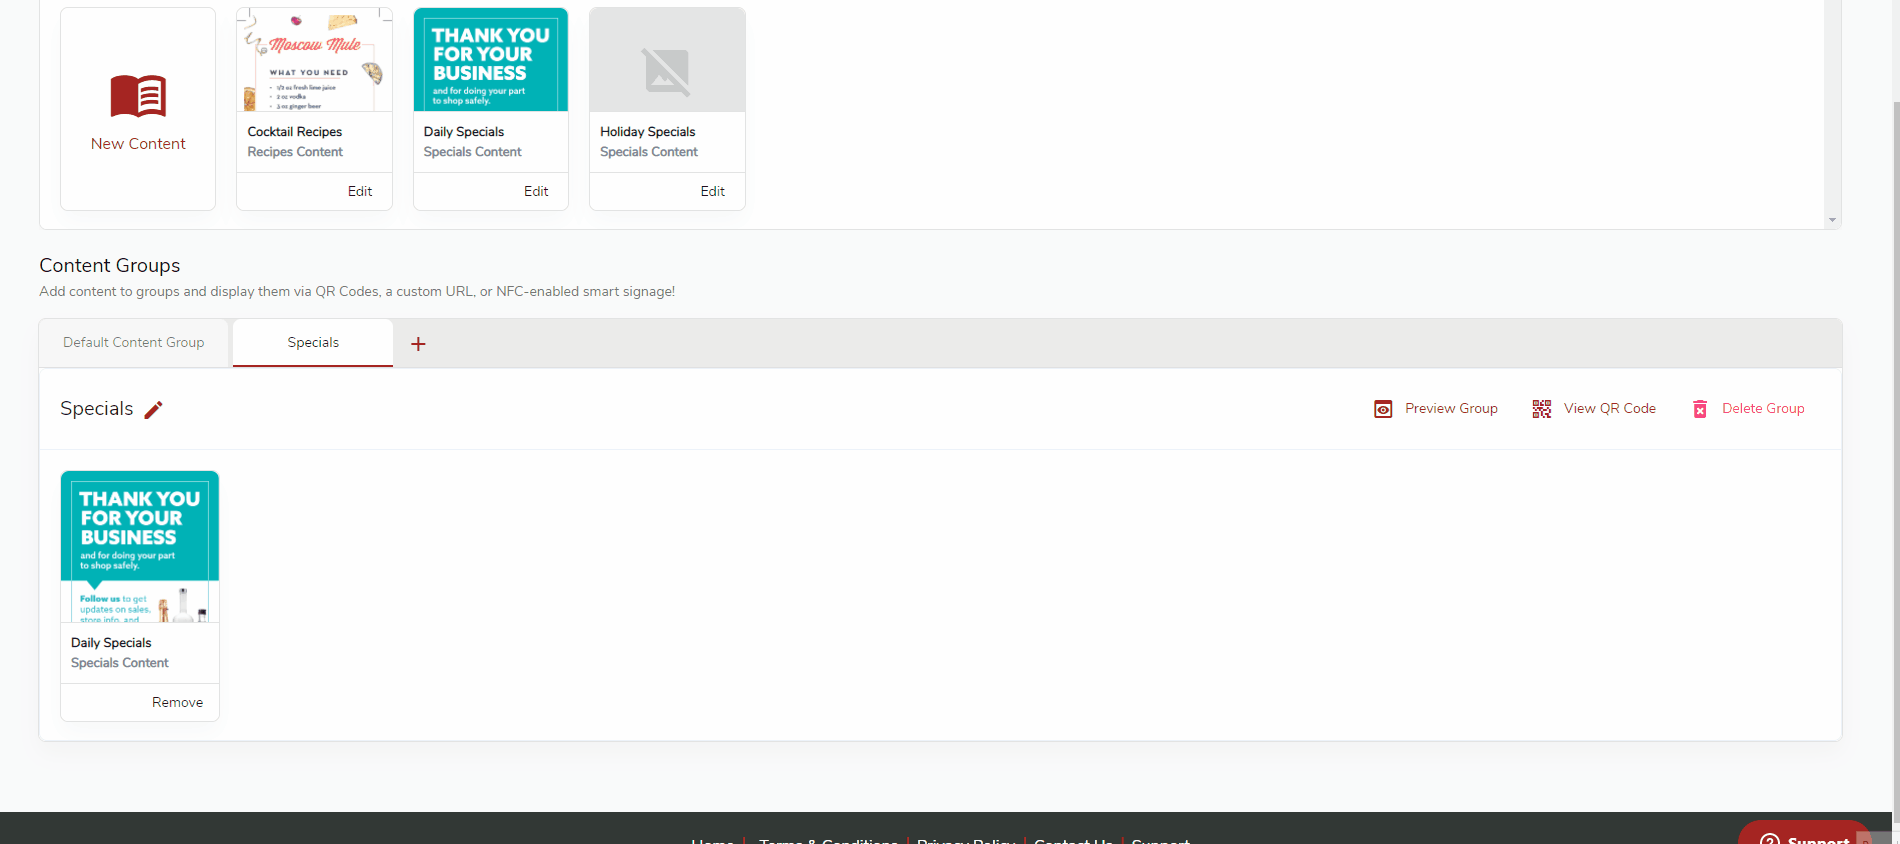The height and width of the screenshot is (844, 1900).
Task: Click the Delete Group text link
Action: pyautogui.click(x=1763, y=408)
